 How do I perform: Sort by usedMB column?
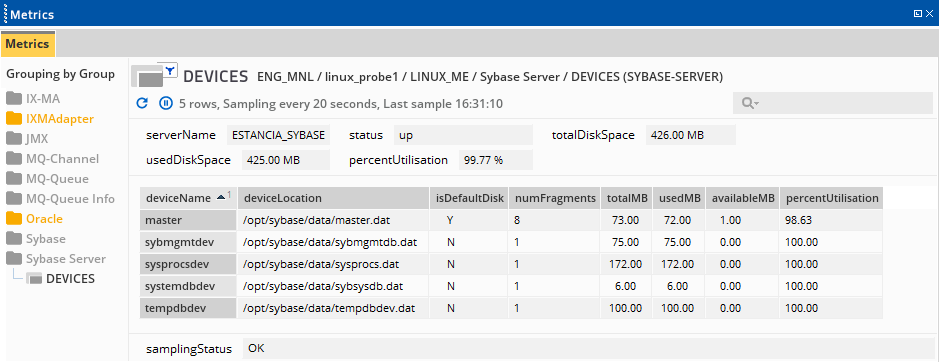[x=679, y=198]
